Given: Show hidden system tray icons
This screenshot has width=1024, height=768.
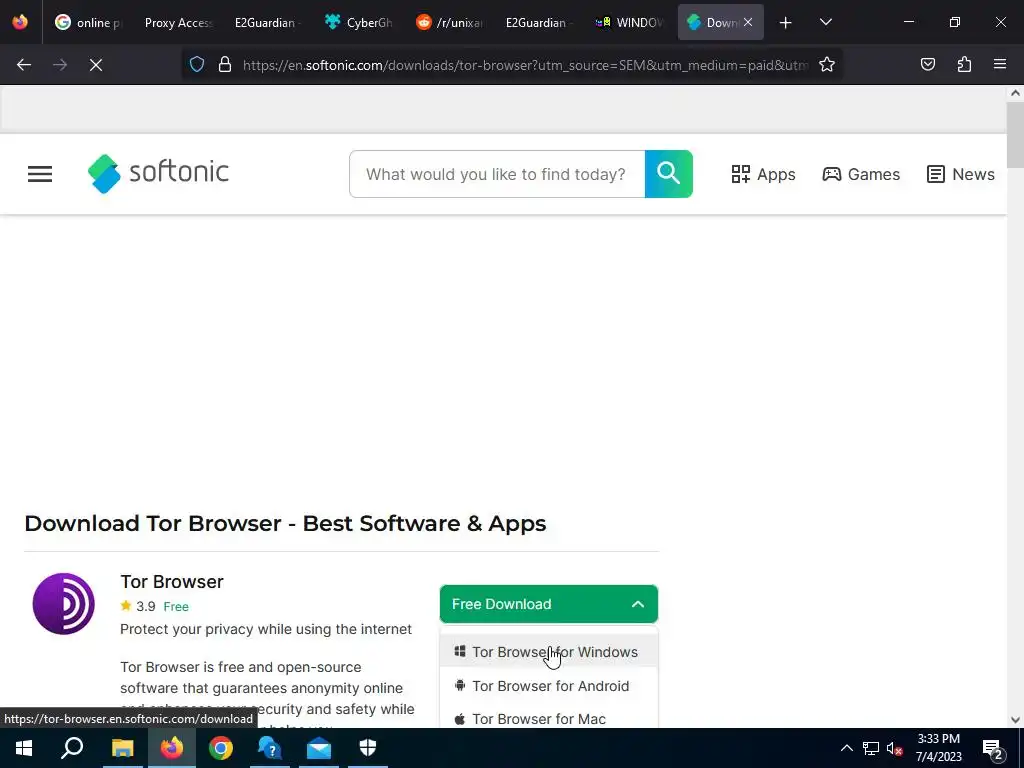Looking at the screenshot, I should (x=846, y=748).
